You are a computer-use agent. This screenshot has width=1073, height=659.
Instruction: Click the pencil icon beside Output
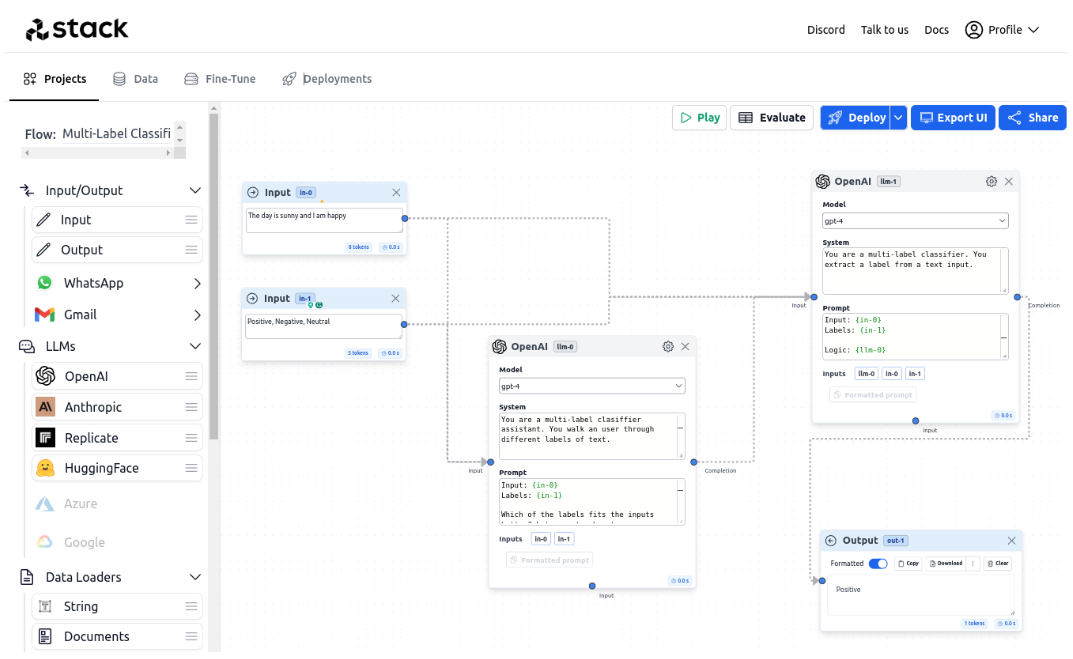tap(44, 250)
